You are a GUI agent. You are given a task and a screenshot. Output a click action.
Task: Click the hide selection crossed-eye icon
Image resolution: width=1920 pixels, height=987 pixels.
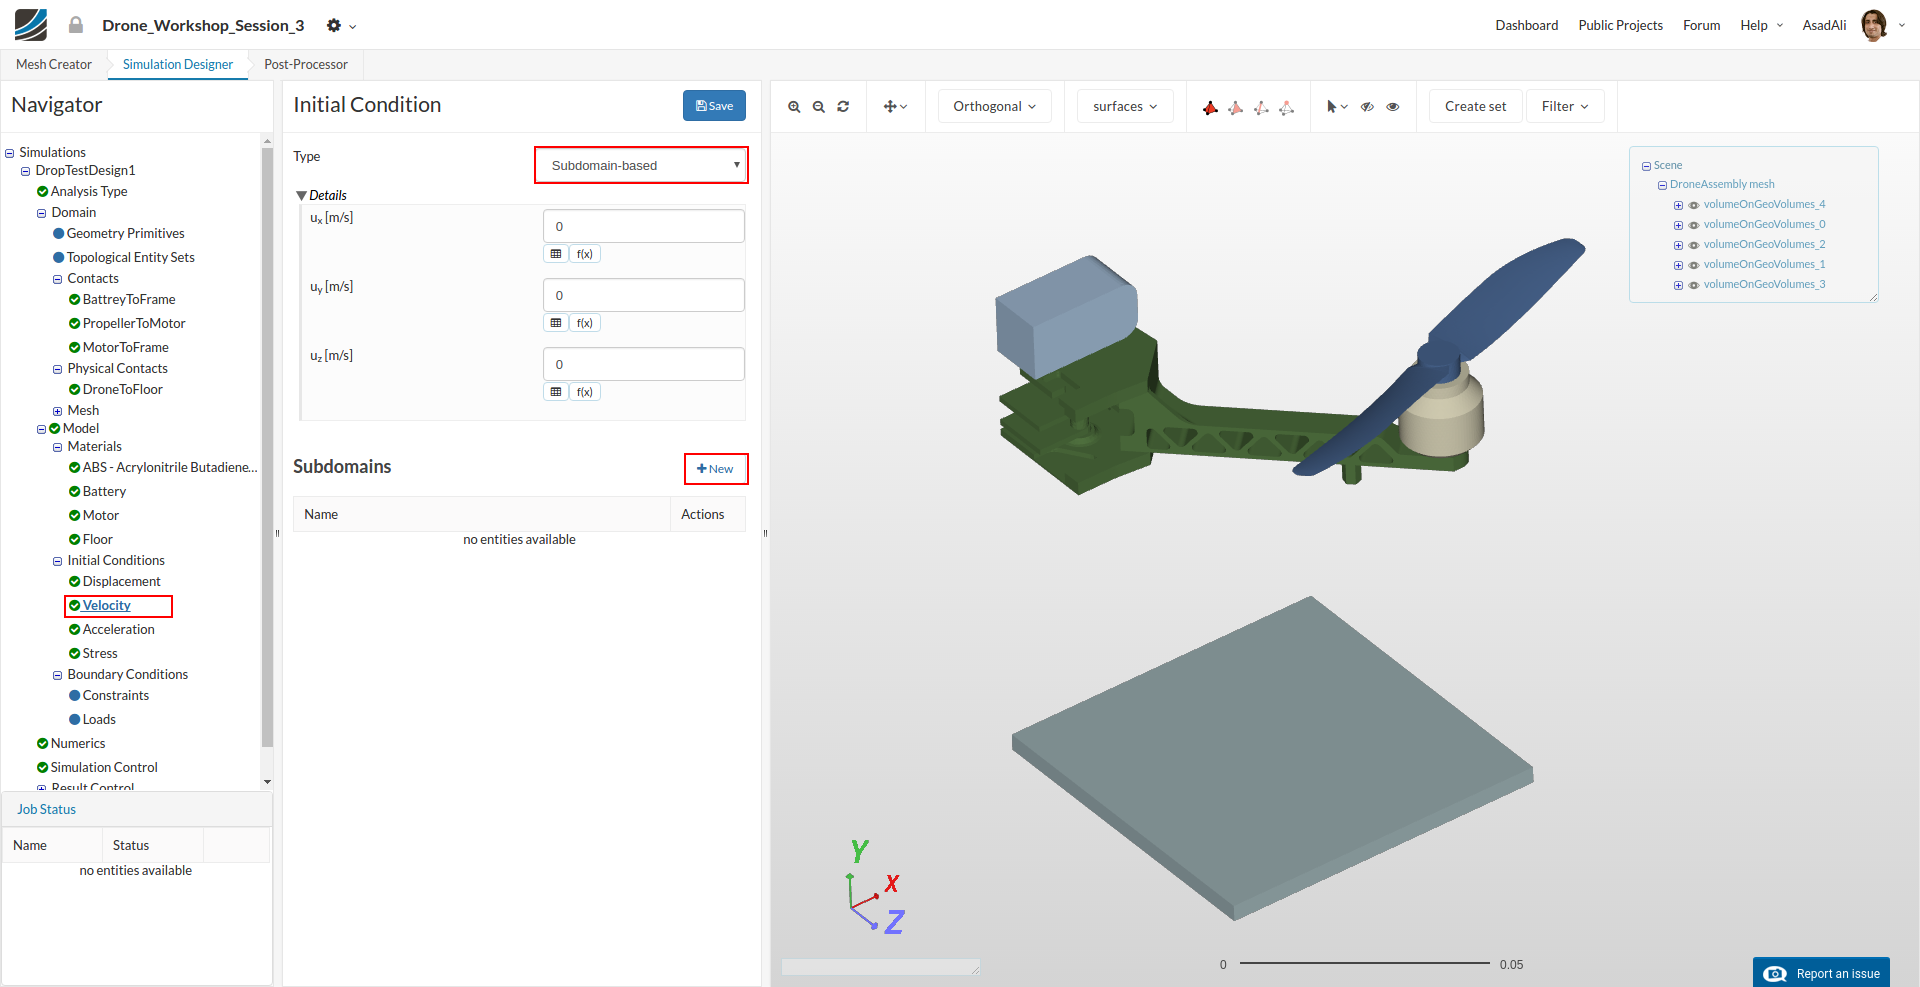coord(1367,107)
